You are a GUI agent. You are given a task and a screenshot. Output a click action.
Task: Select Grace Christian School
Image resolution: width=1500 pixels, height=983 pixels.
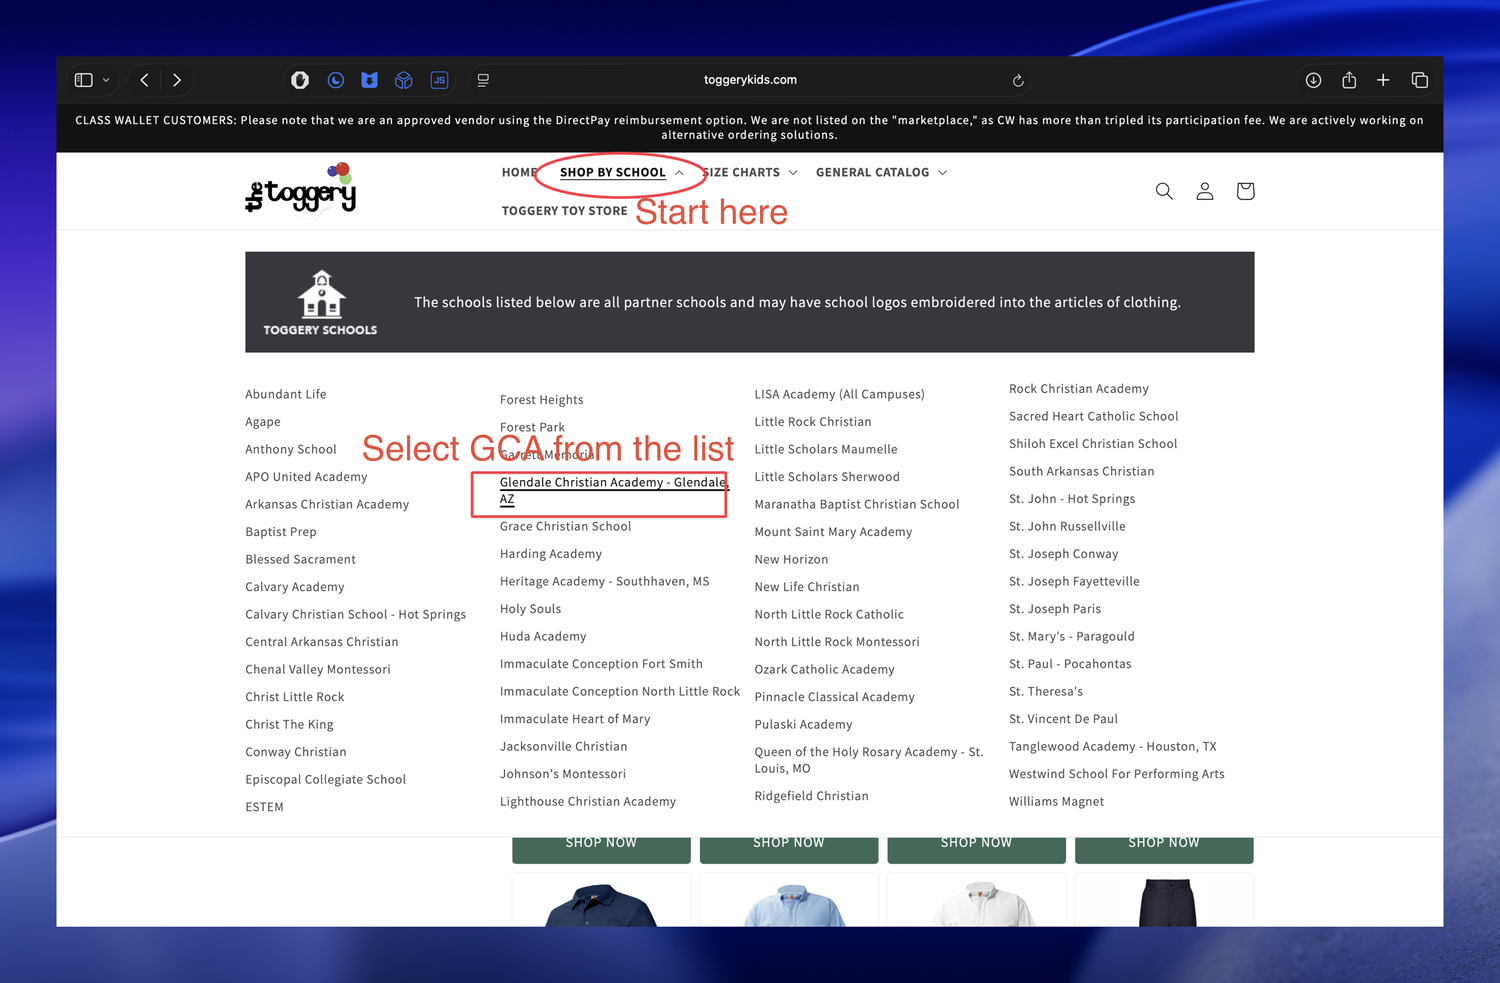(x=566, y=526)
